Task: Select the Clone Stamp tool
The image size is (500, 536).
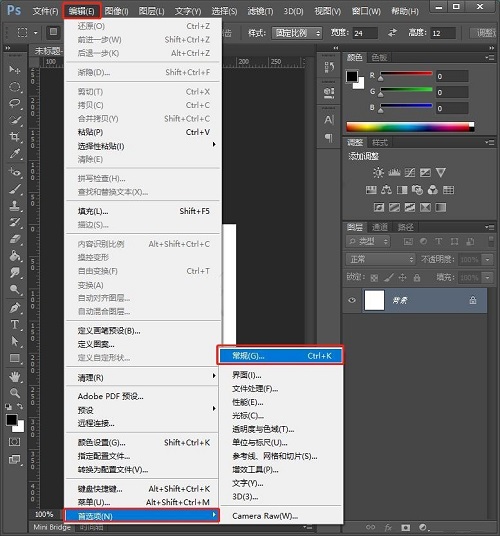Action: (x=14, y=205)
